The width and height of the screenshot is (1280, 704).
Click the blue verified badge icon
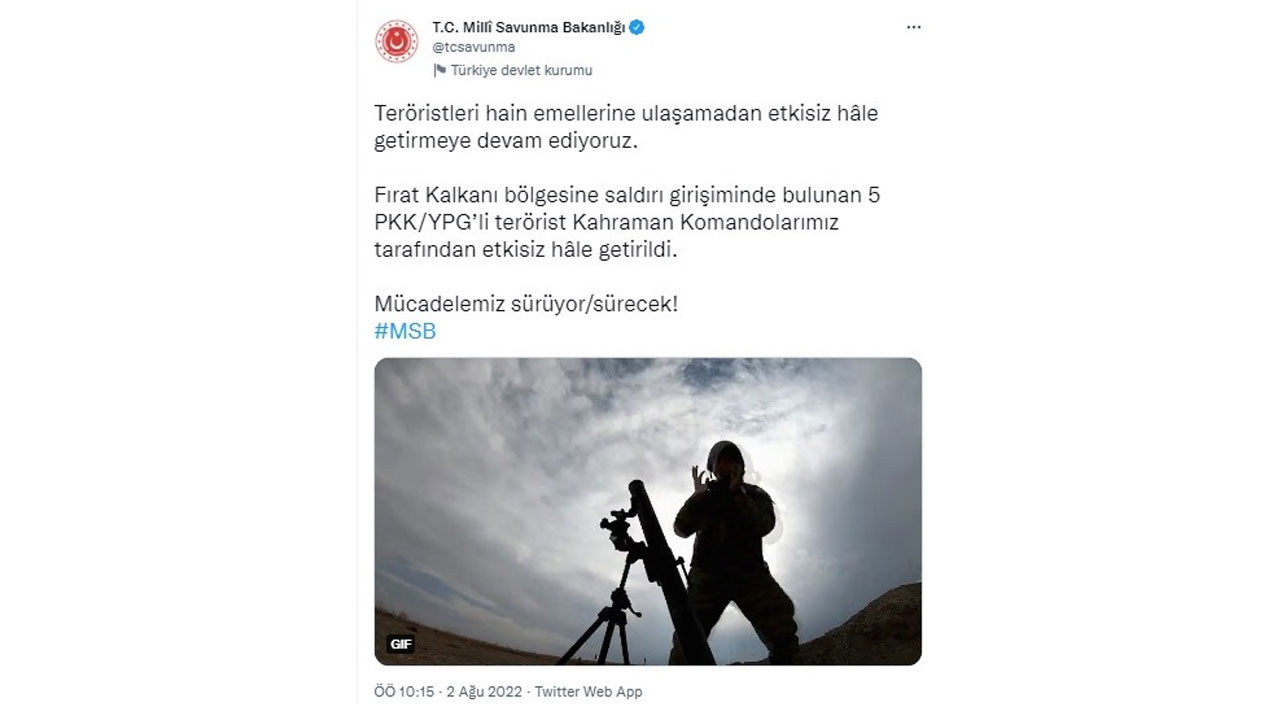636,28
